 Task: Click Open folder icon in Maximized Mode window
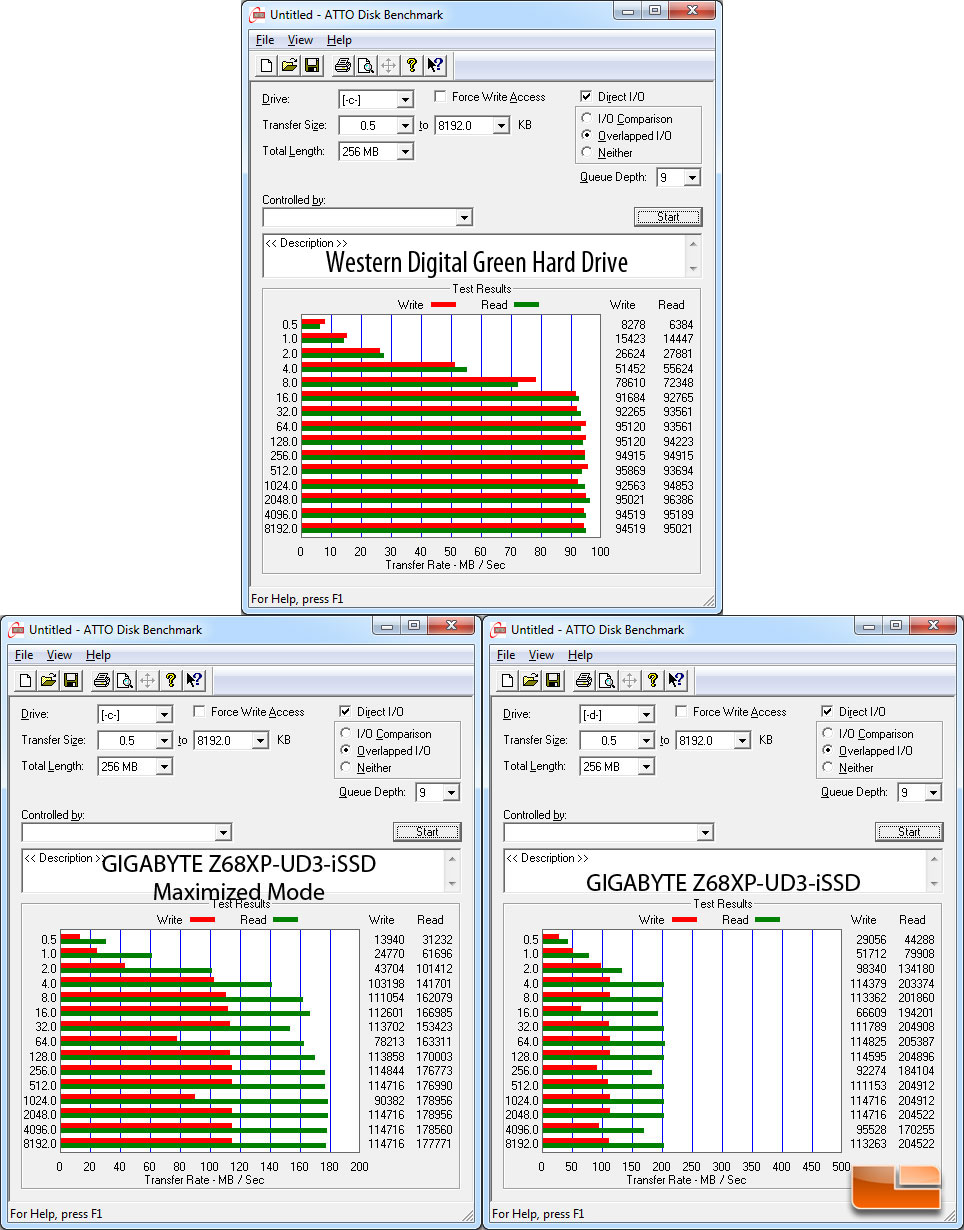[48, 681]
